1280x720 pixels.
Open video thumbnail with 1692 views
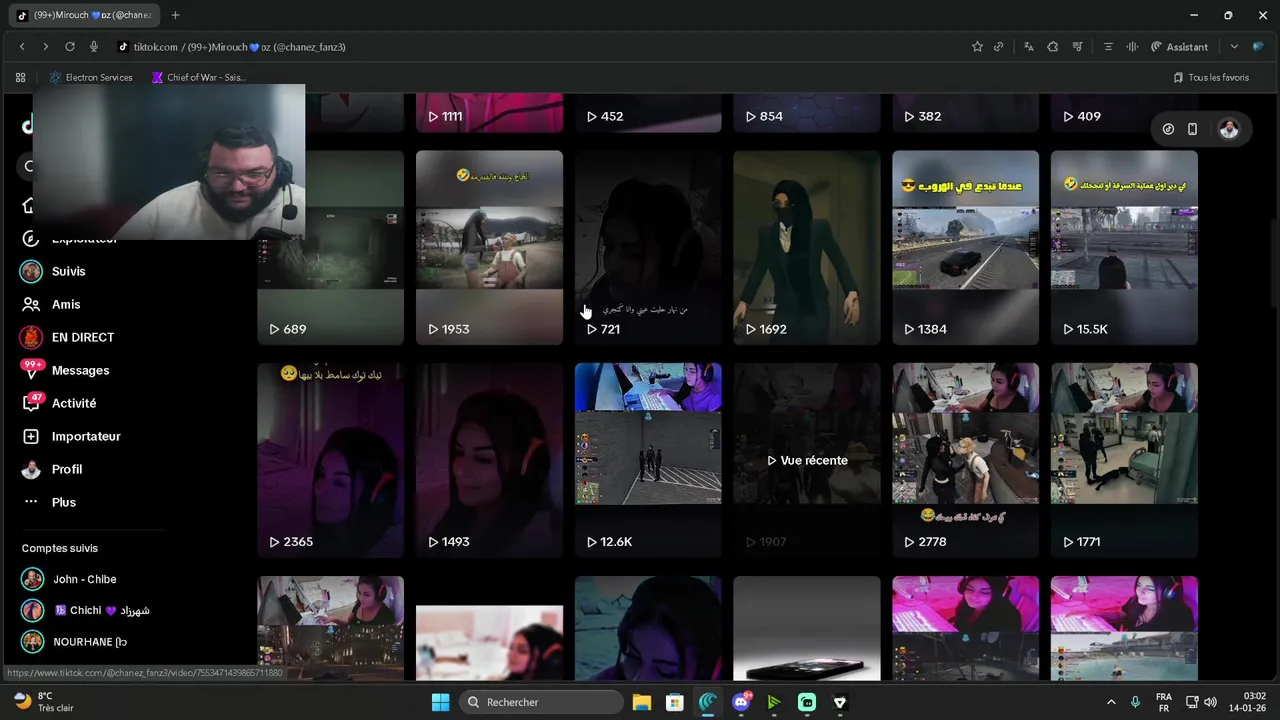[x=807, y=247]
